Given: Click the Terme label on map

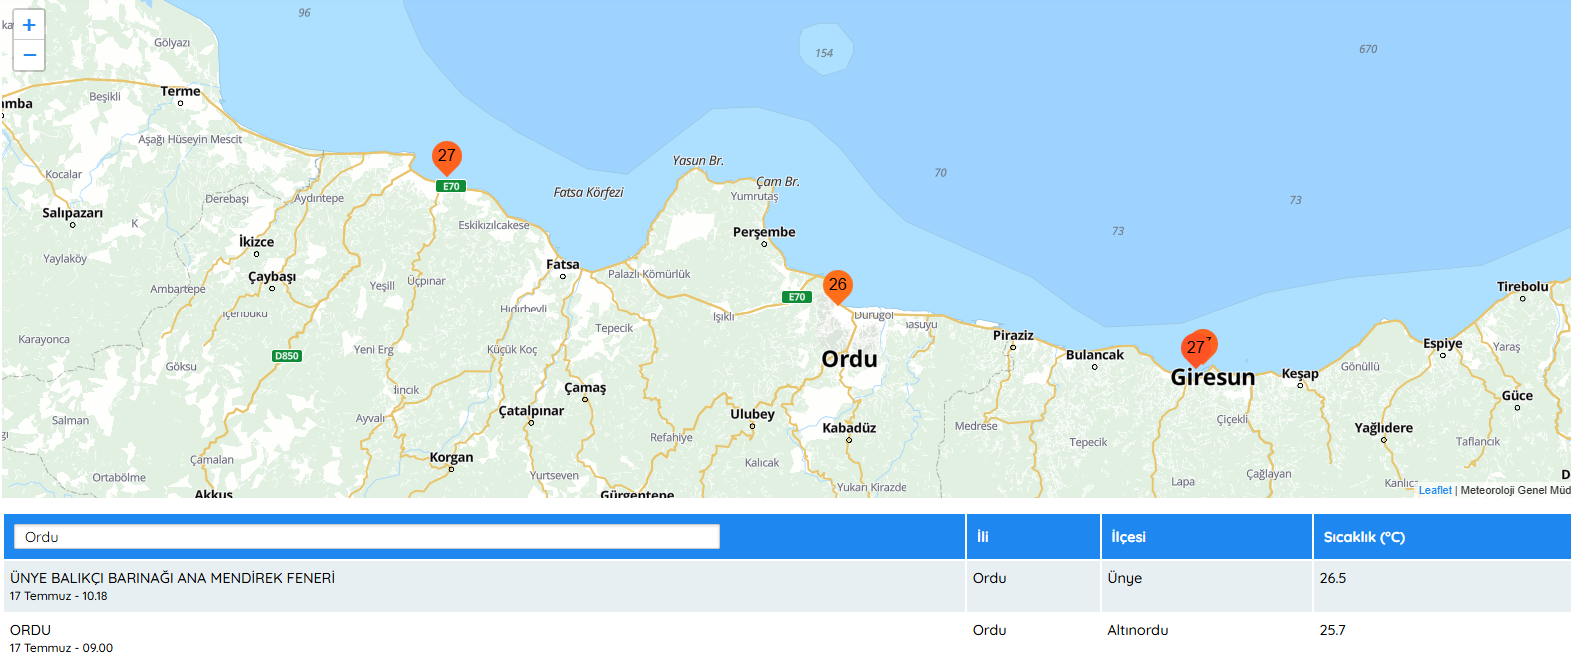Looking at the screenshot, I should (x=180, y=91).
